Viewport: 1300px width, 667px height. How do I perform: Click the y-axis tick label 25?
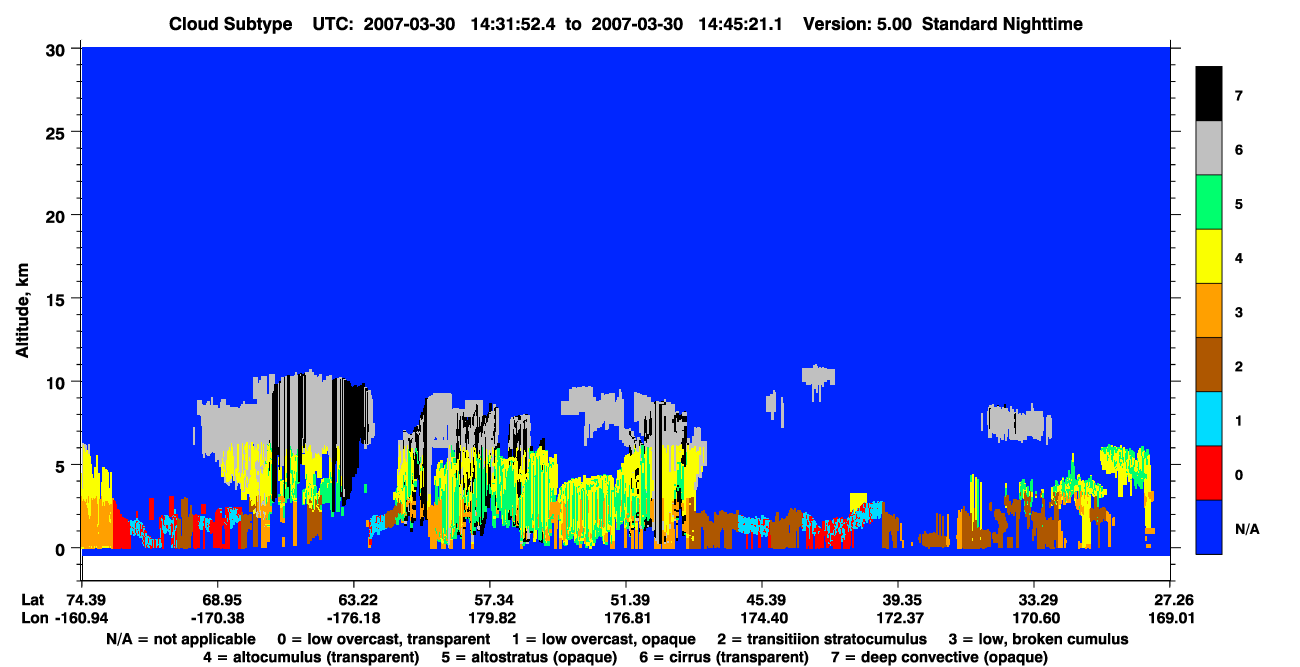coord(58,132)
